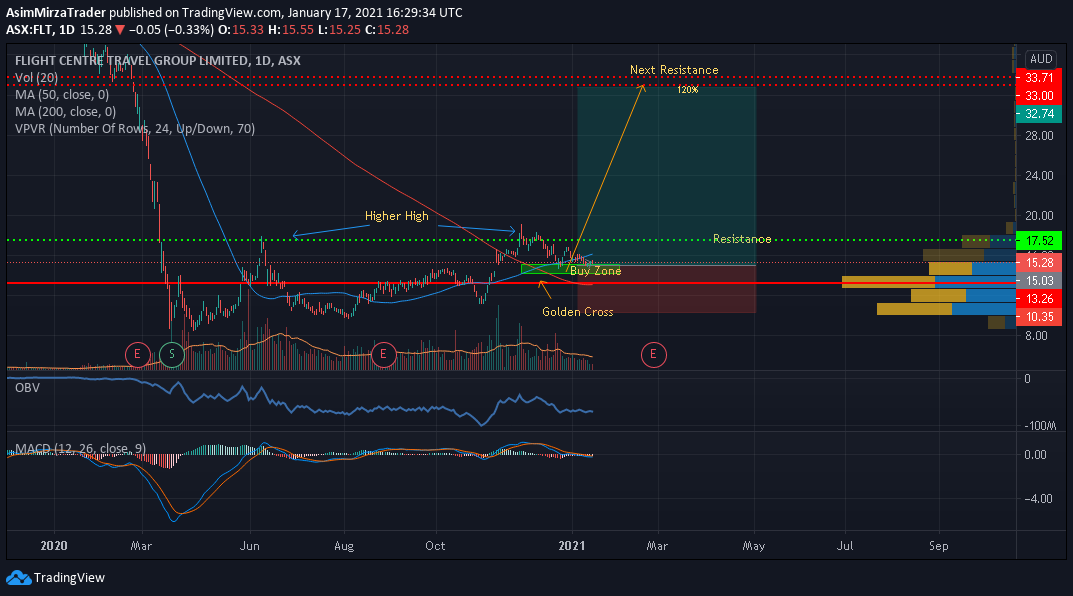Select the MACD (12, 26, close, 9) label
The image size is (1073, 596).
point(80,450)
